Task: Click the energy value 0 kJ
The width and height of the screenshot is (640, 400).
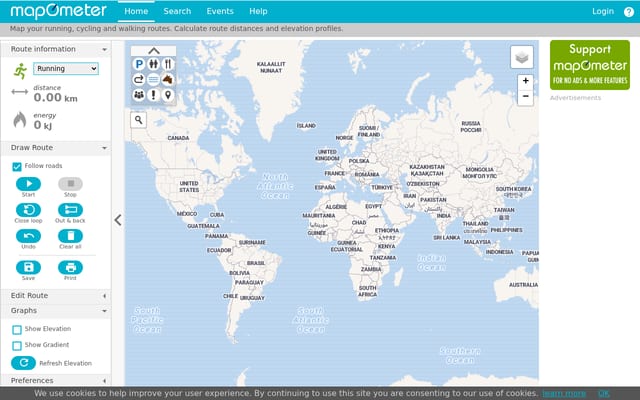Action: tap(43, 125)
